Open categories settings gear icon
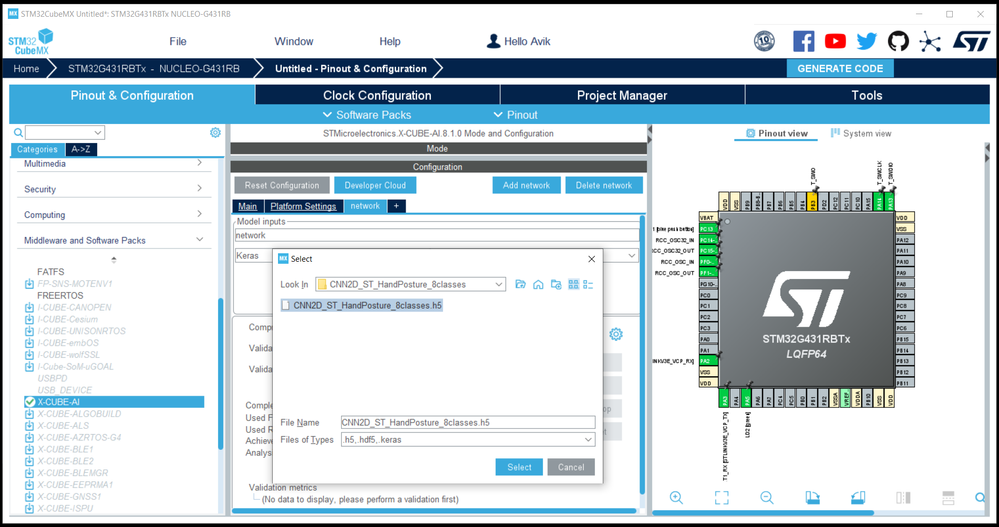999x527 pixels. pos(215,133)
